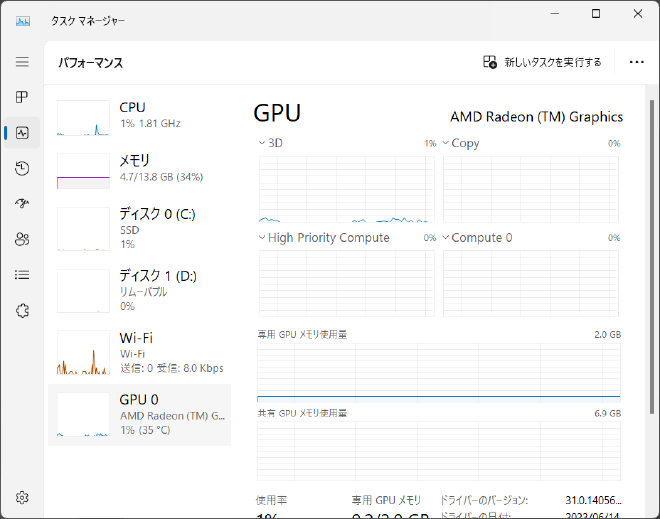Minimize the Task Manager window
The image size is (660, 519).
tap(555, 14)
